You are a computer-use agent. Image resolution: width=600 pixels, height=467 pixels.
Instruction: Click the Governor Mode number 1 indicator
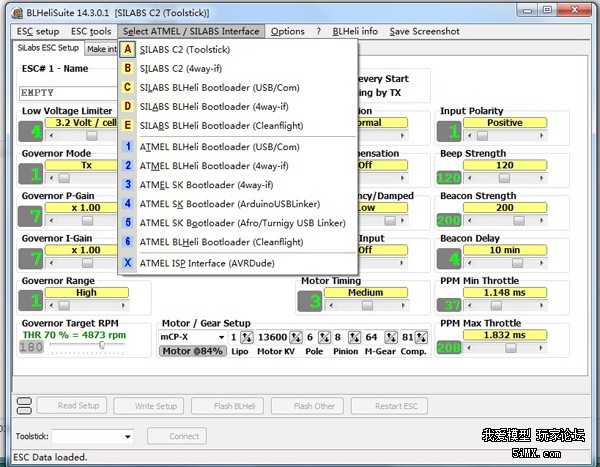pos(31,173)
